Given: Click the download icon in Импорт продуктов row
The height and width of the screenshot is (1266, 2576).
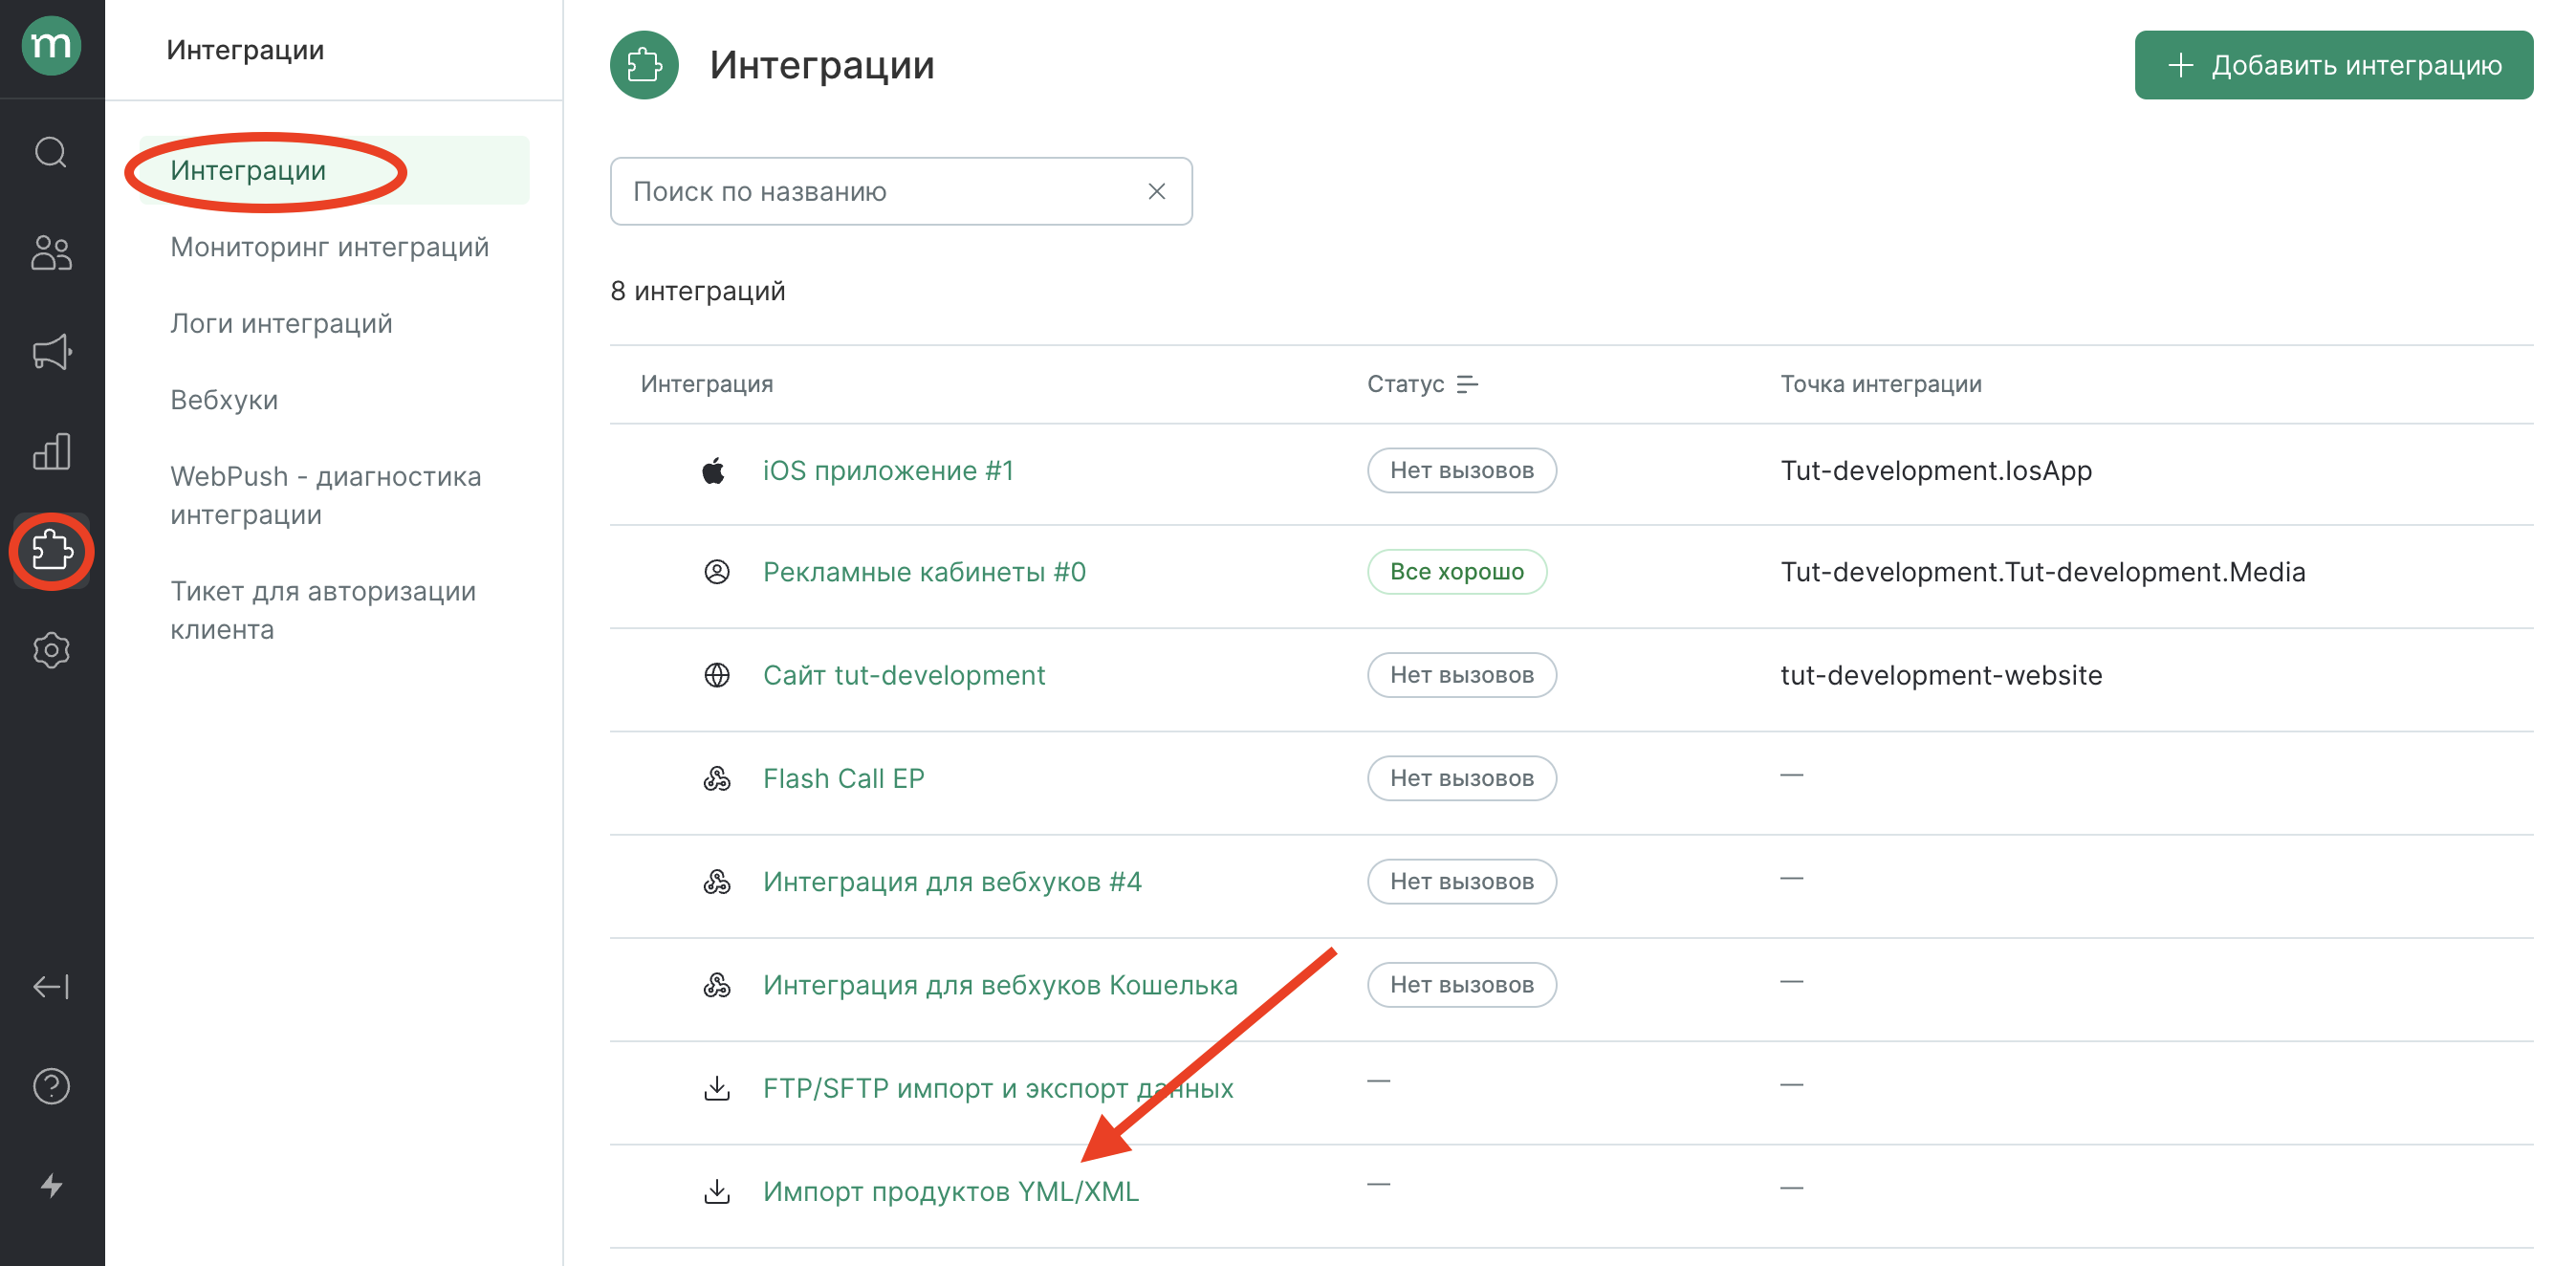Looking at the screenshot, I should pyautogui.click(x=717, y=1191).
